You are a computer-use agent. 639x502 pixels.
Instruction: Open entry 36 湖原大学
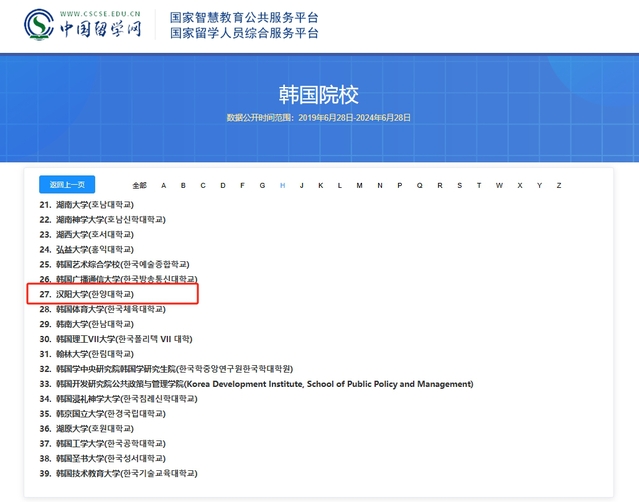coord(86,429)
